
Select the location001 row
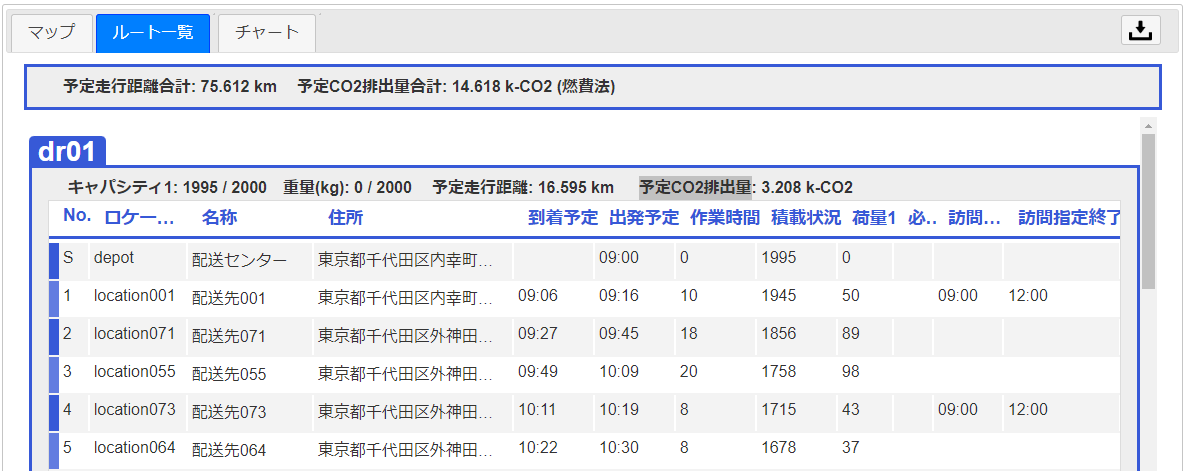134,296
